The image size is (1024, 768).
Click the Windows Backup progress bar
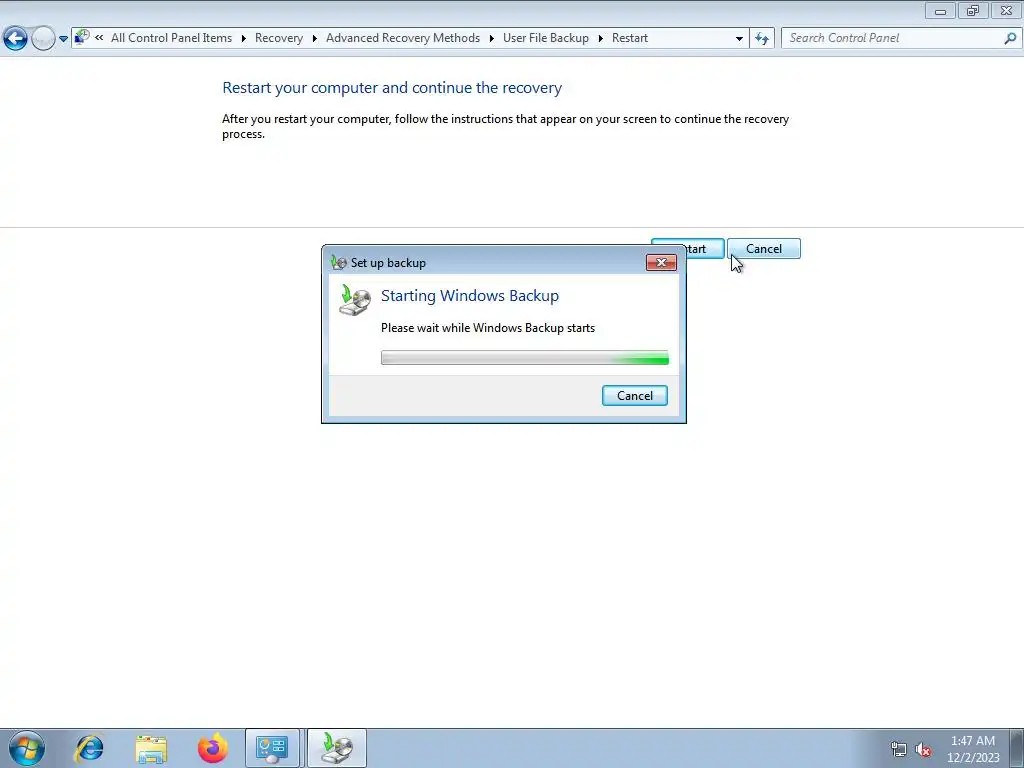(x=525, y=358)
